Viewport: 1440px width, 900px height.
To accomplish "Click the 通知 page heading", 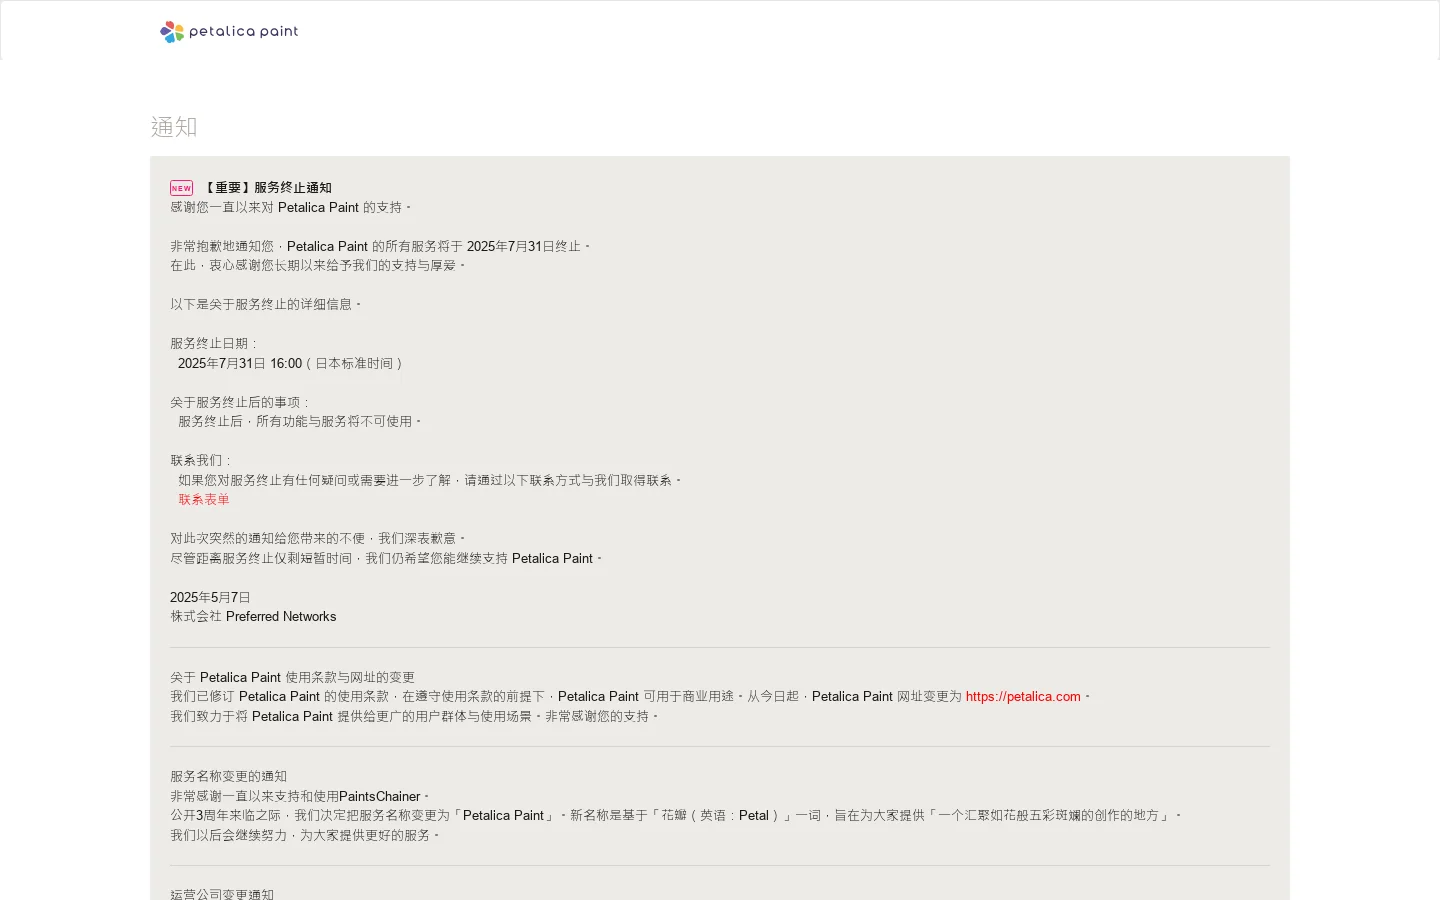I will click(x=174, y=127).
